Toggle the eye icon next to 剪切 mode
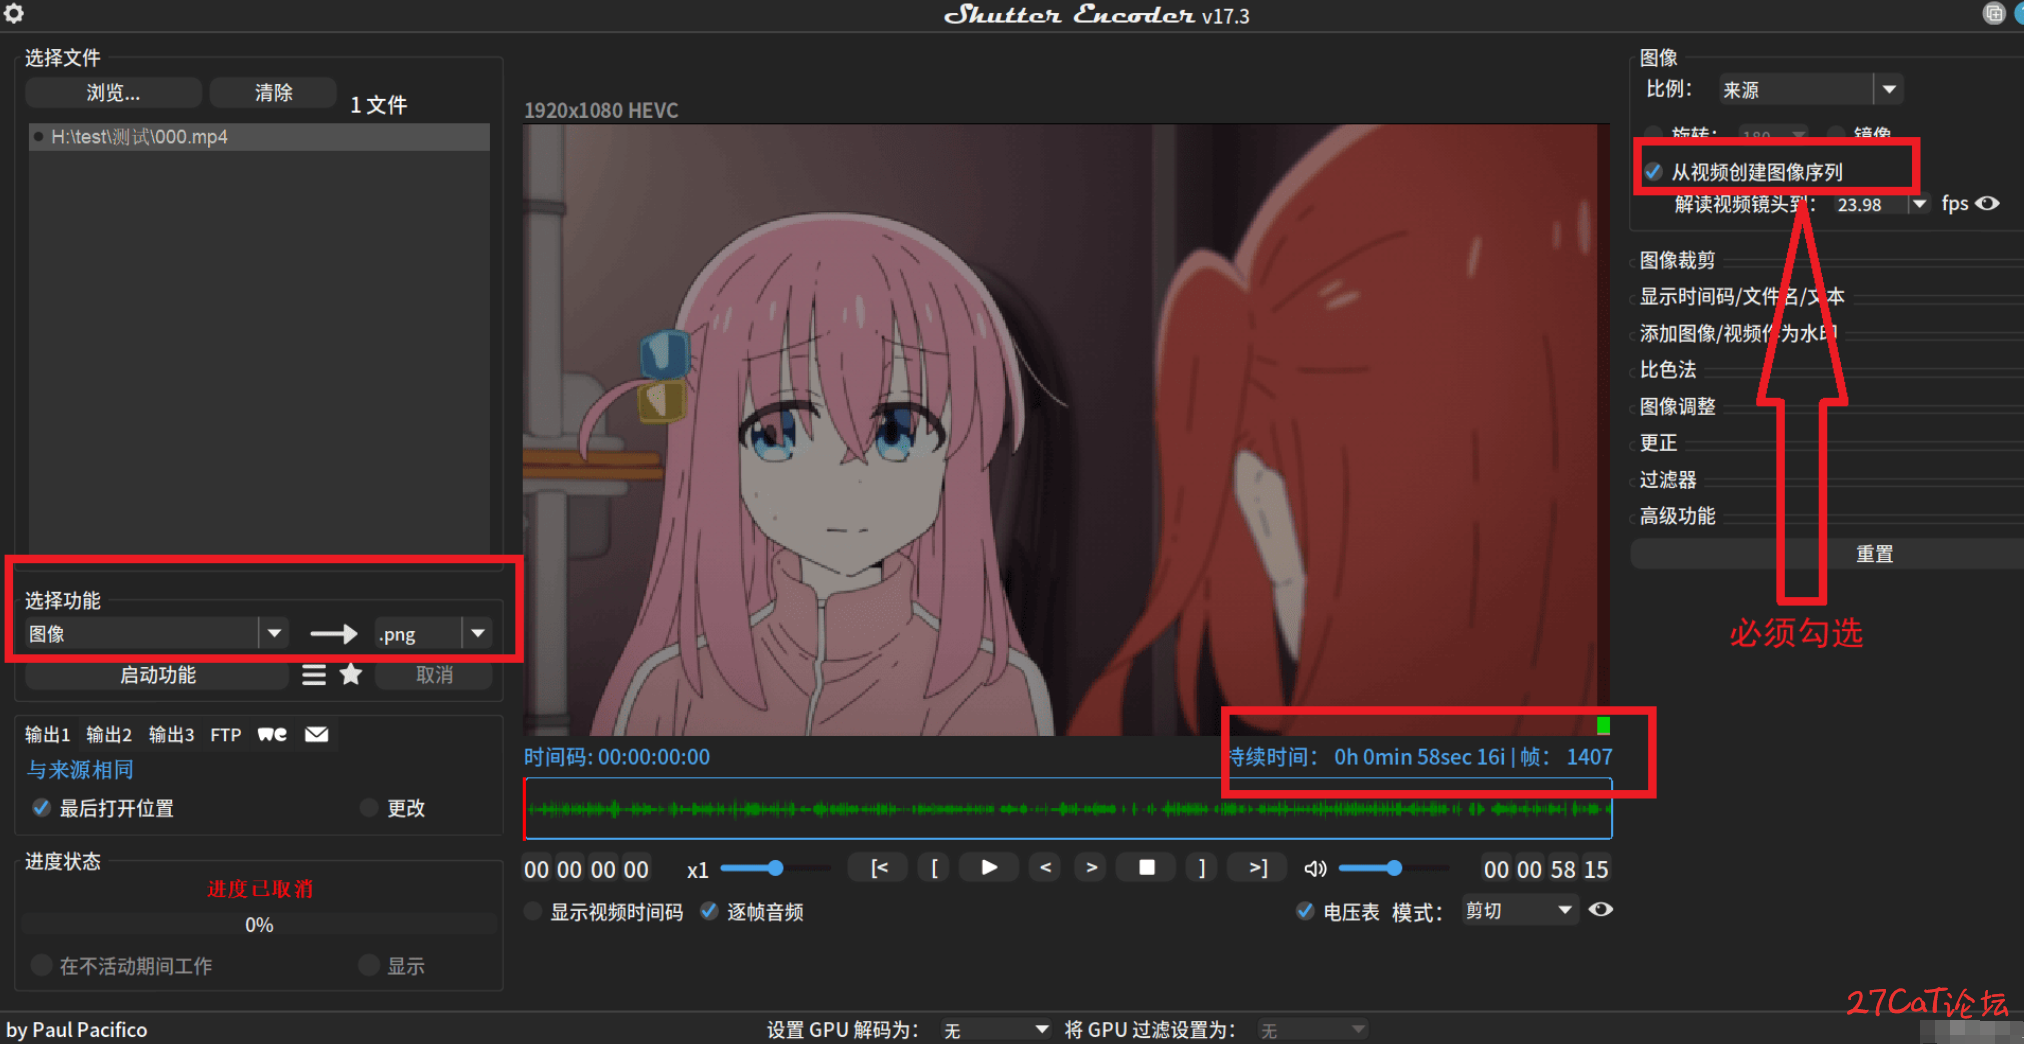This screenshot has height=1044, width=2024. tap(1601, 910)
